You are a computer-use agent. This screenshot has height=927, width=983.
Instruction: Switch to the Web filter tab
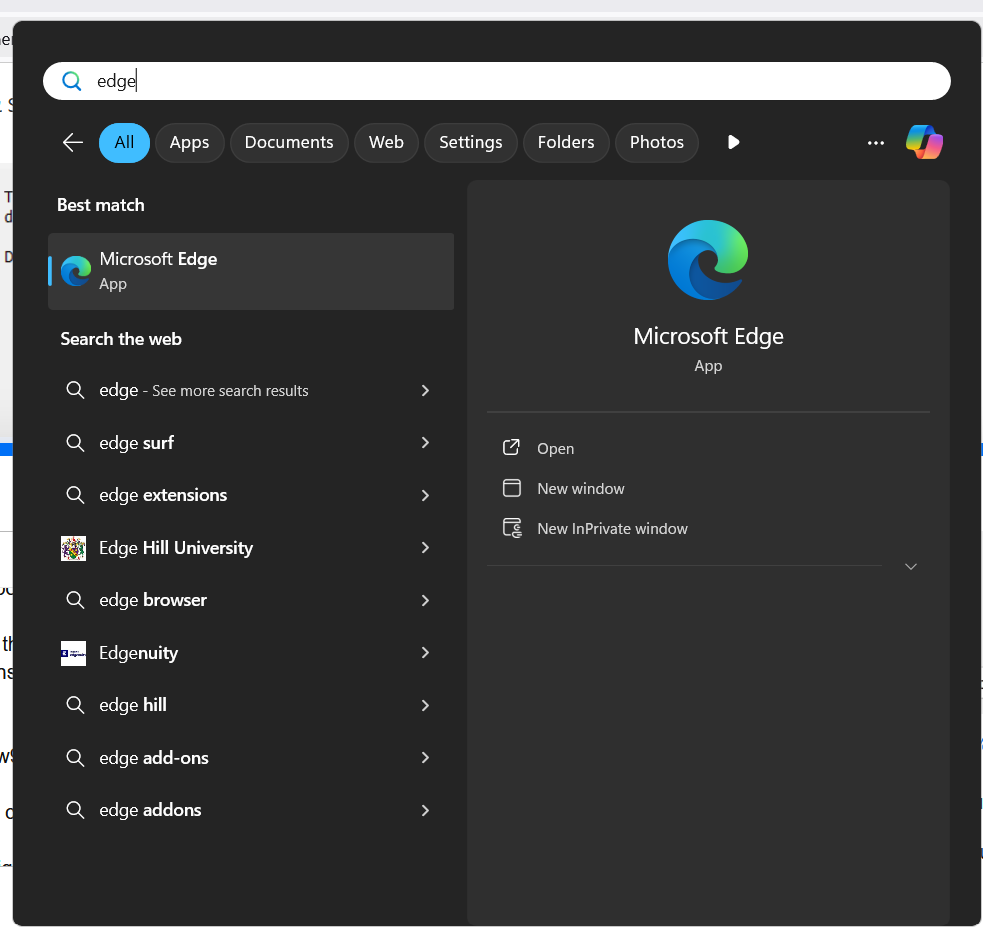pos(386,142)
